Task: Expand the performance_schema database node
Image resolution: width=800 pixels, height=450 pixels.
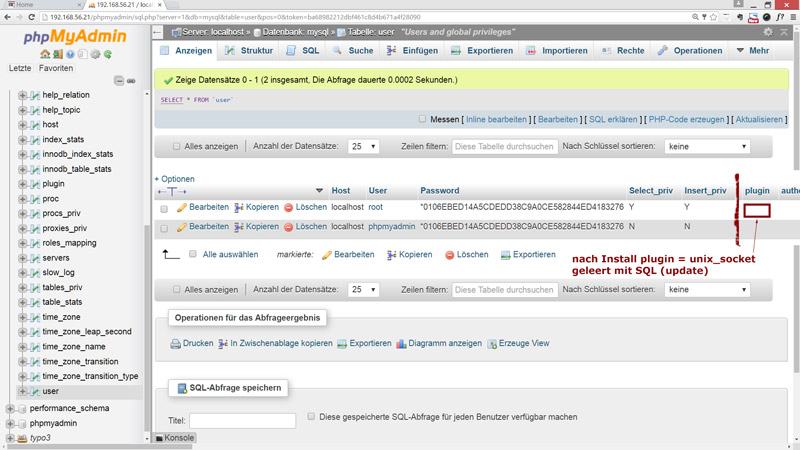Action: [x=10, y=409]
